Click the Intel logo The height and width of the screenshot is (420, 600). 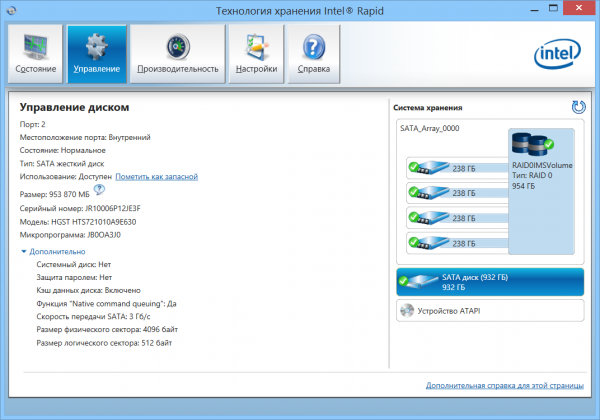tap(557, 54)
